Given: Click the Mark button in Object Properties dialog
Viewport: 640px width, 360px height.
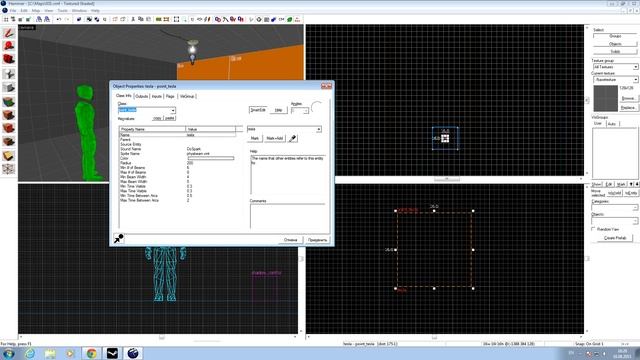Looking at the screenshot, I should (255, 138).
